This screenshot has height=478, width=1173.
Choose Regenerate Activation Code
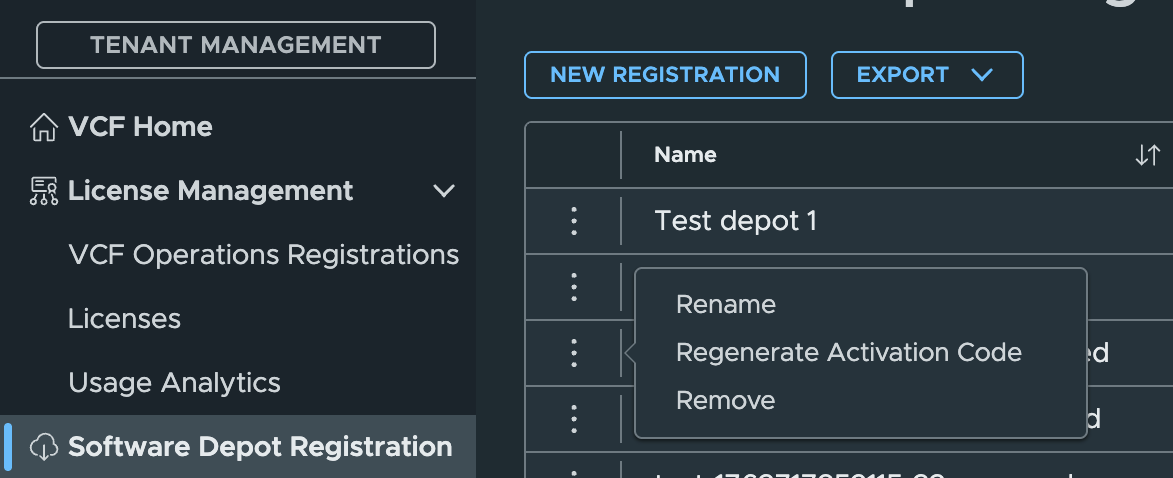click(x=848, y=352)
